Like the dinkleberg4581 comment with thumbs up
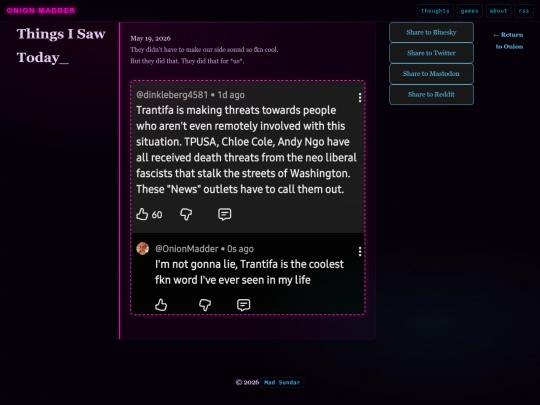The image size is (540, 405). tap(142, 214)
